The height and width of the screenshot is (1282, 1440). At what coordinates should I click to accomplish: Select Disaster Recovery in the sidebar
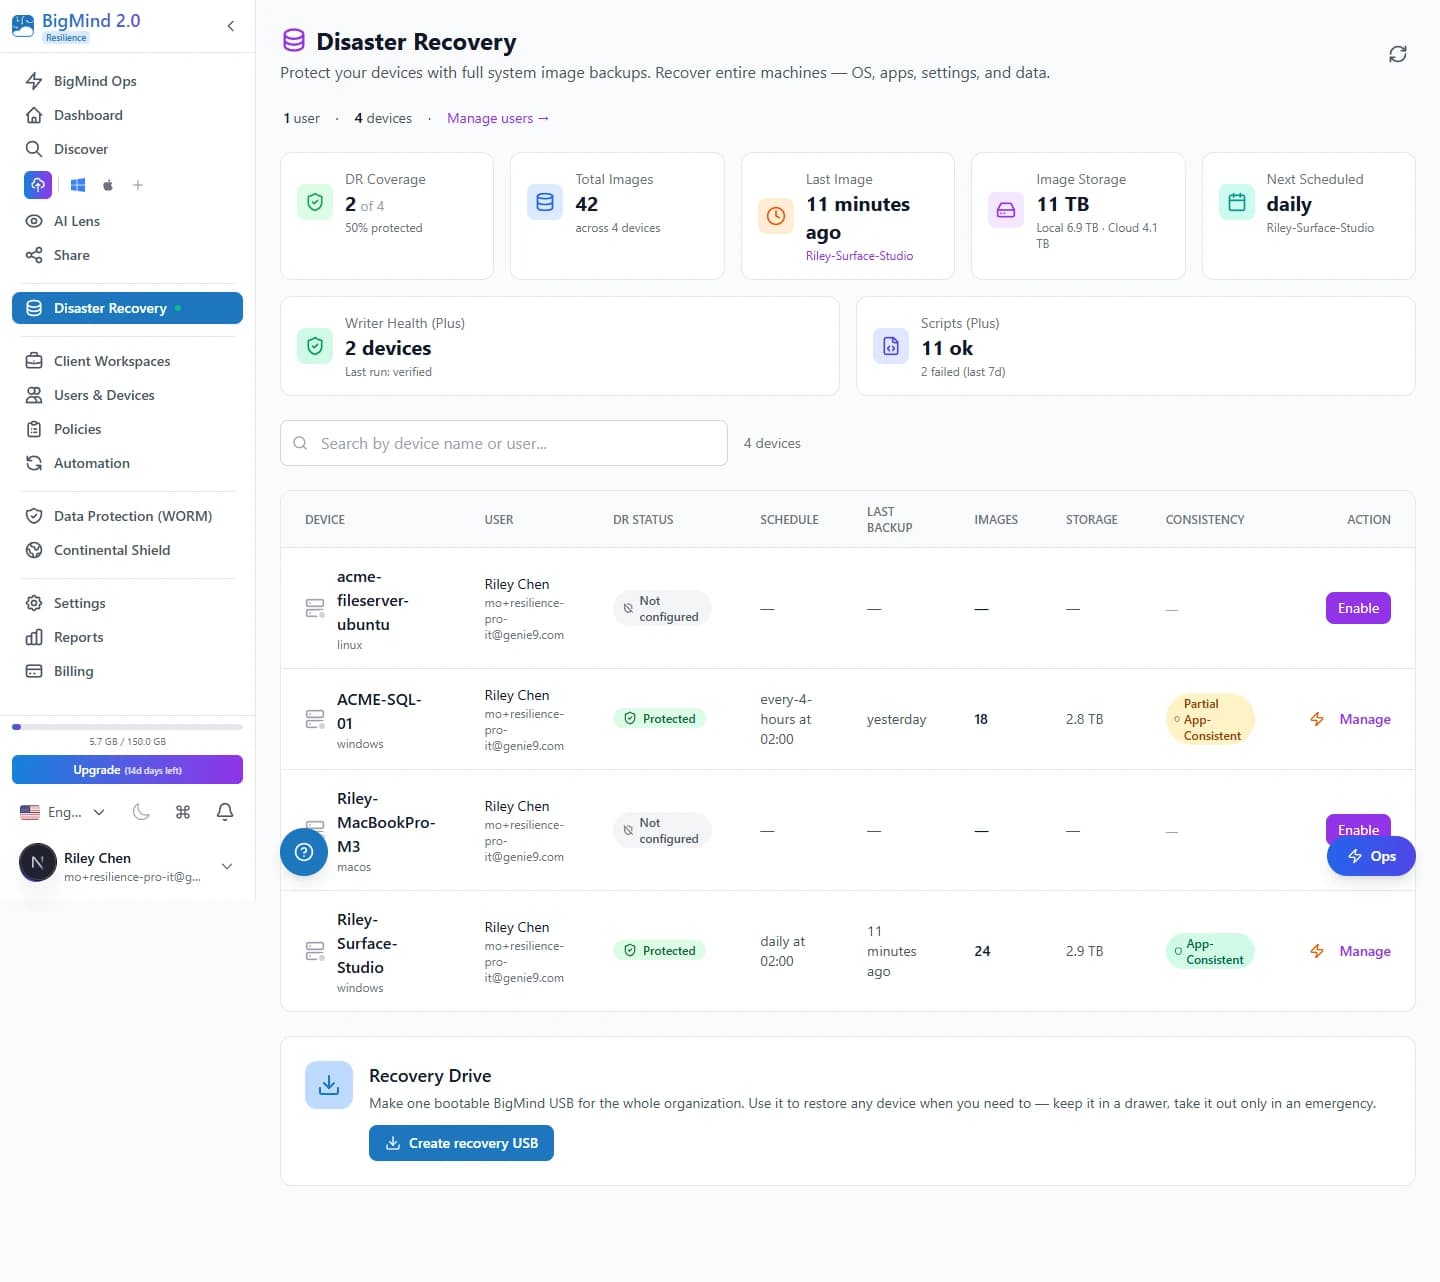(127, 308)
